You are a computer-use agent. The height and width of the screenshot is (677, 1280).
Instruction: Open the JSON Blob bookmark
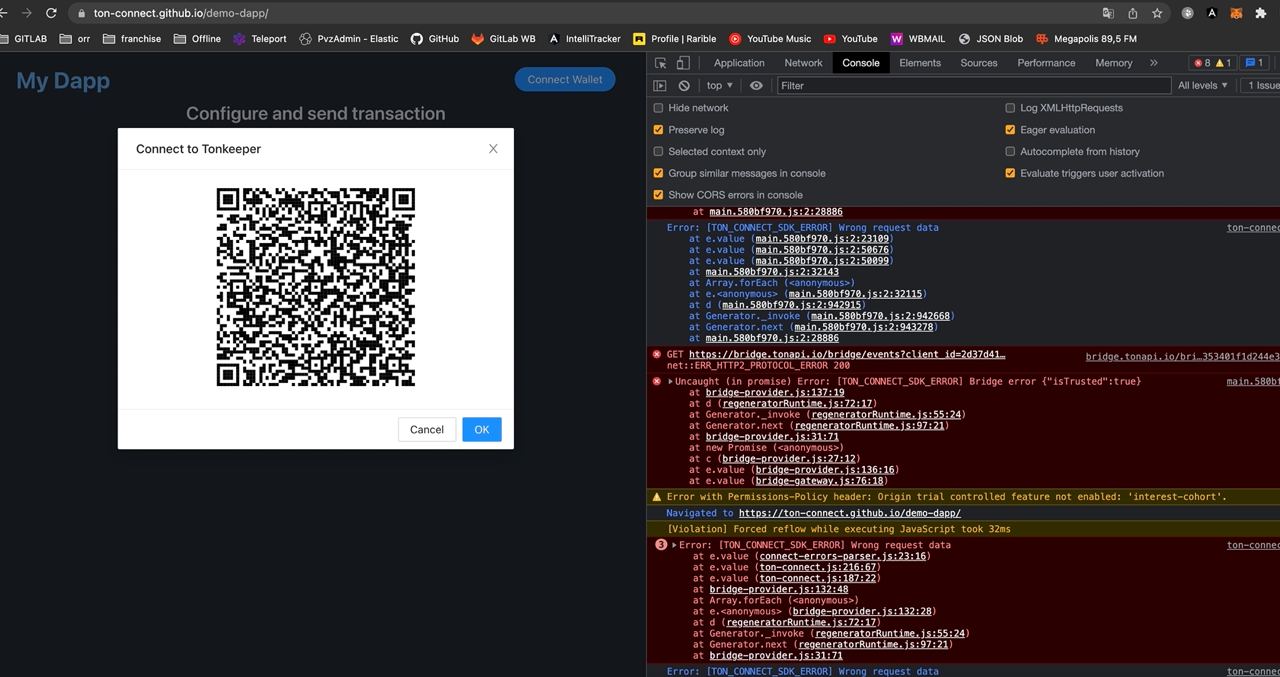[x=991, y=39]
